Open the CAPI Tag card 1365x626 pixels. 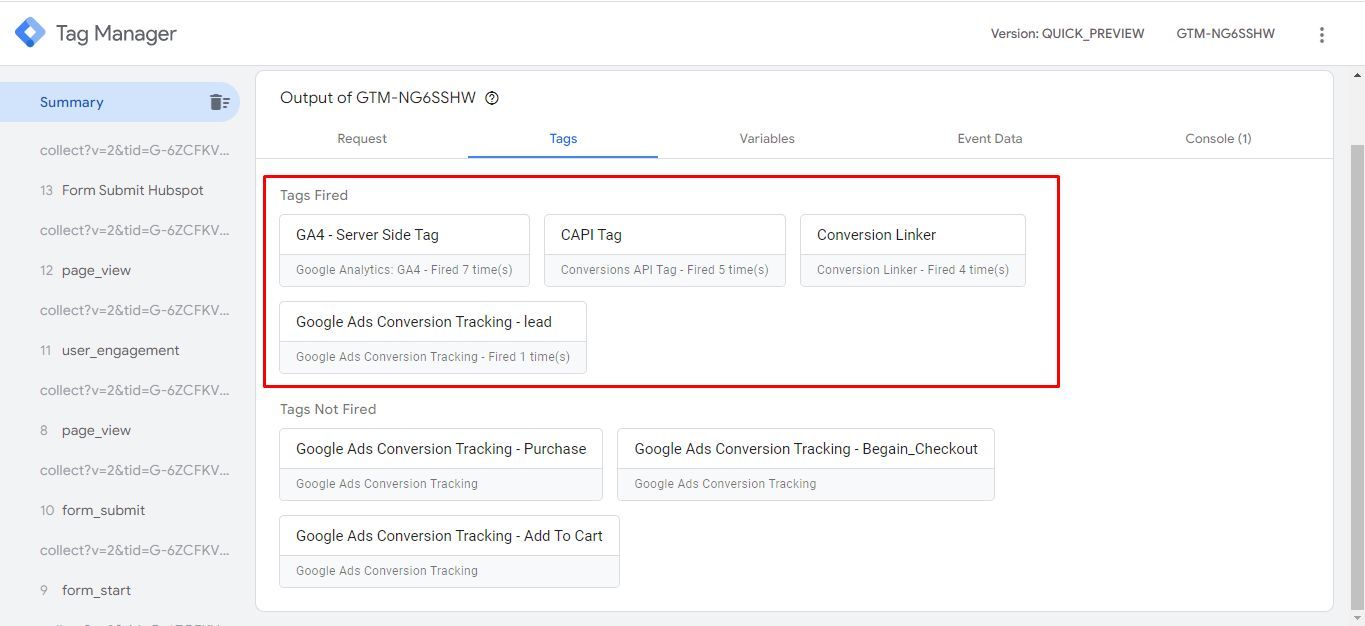tap(665, 250)
